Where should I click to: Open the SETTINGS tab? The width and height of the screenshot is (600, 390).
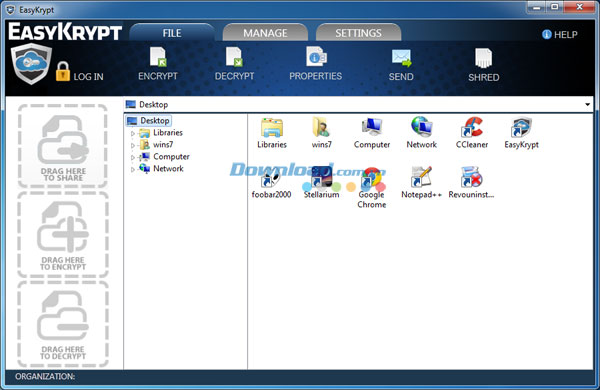click(x=359, y=33)
